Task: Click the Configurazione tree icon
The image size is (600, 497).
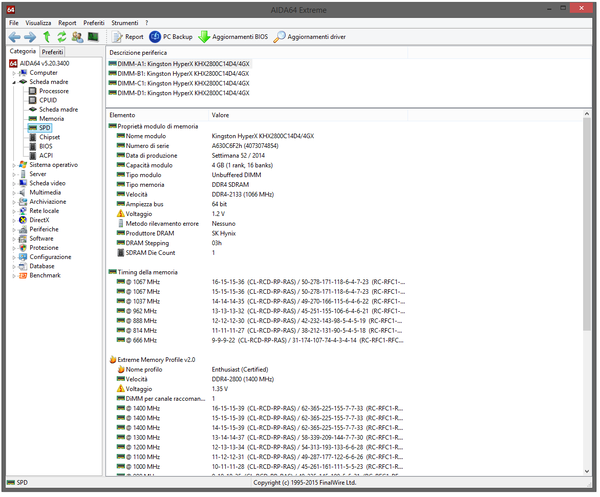Action: tap(23, 257)
